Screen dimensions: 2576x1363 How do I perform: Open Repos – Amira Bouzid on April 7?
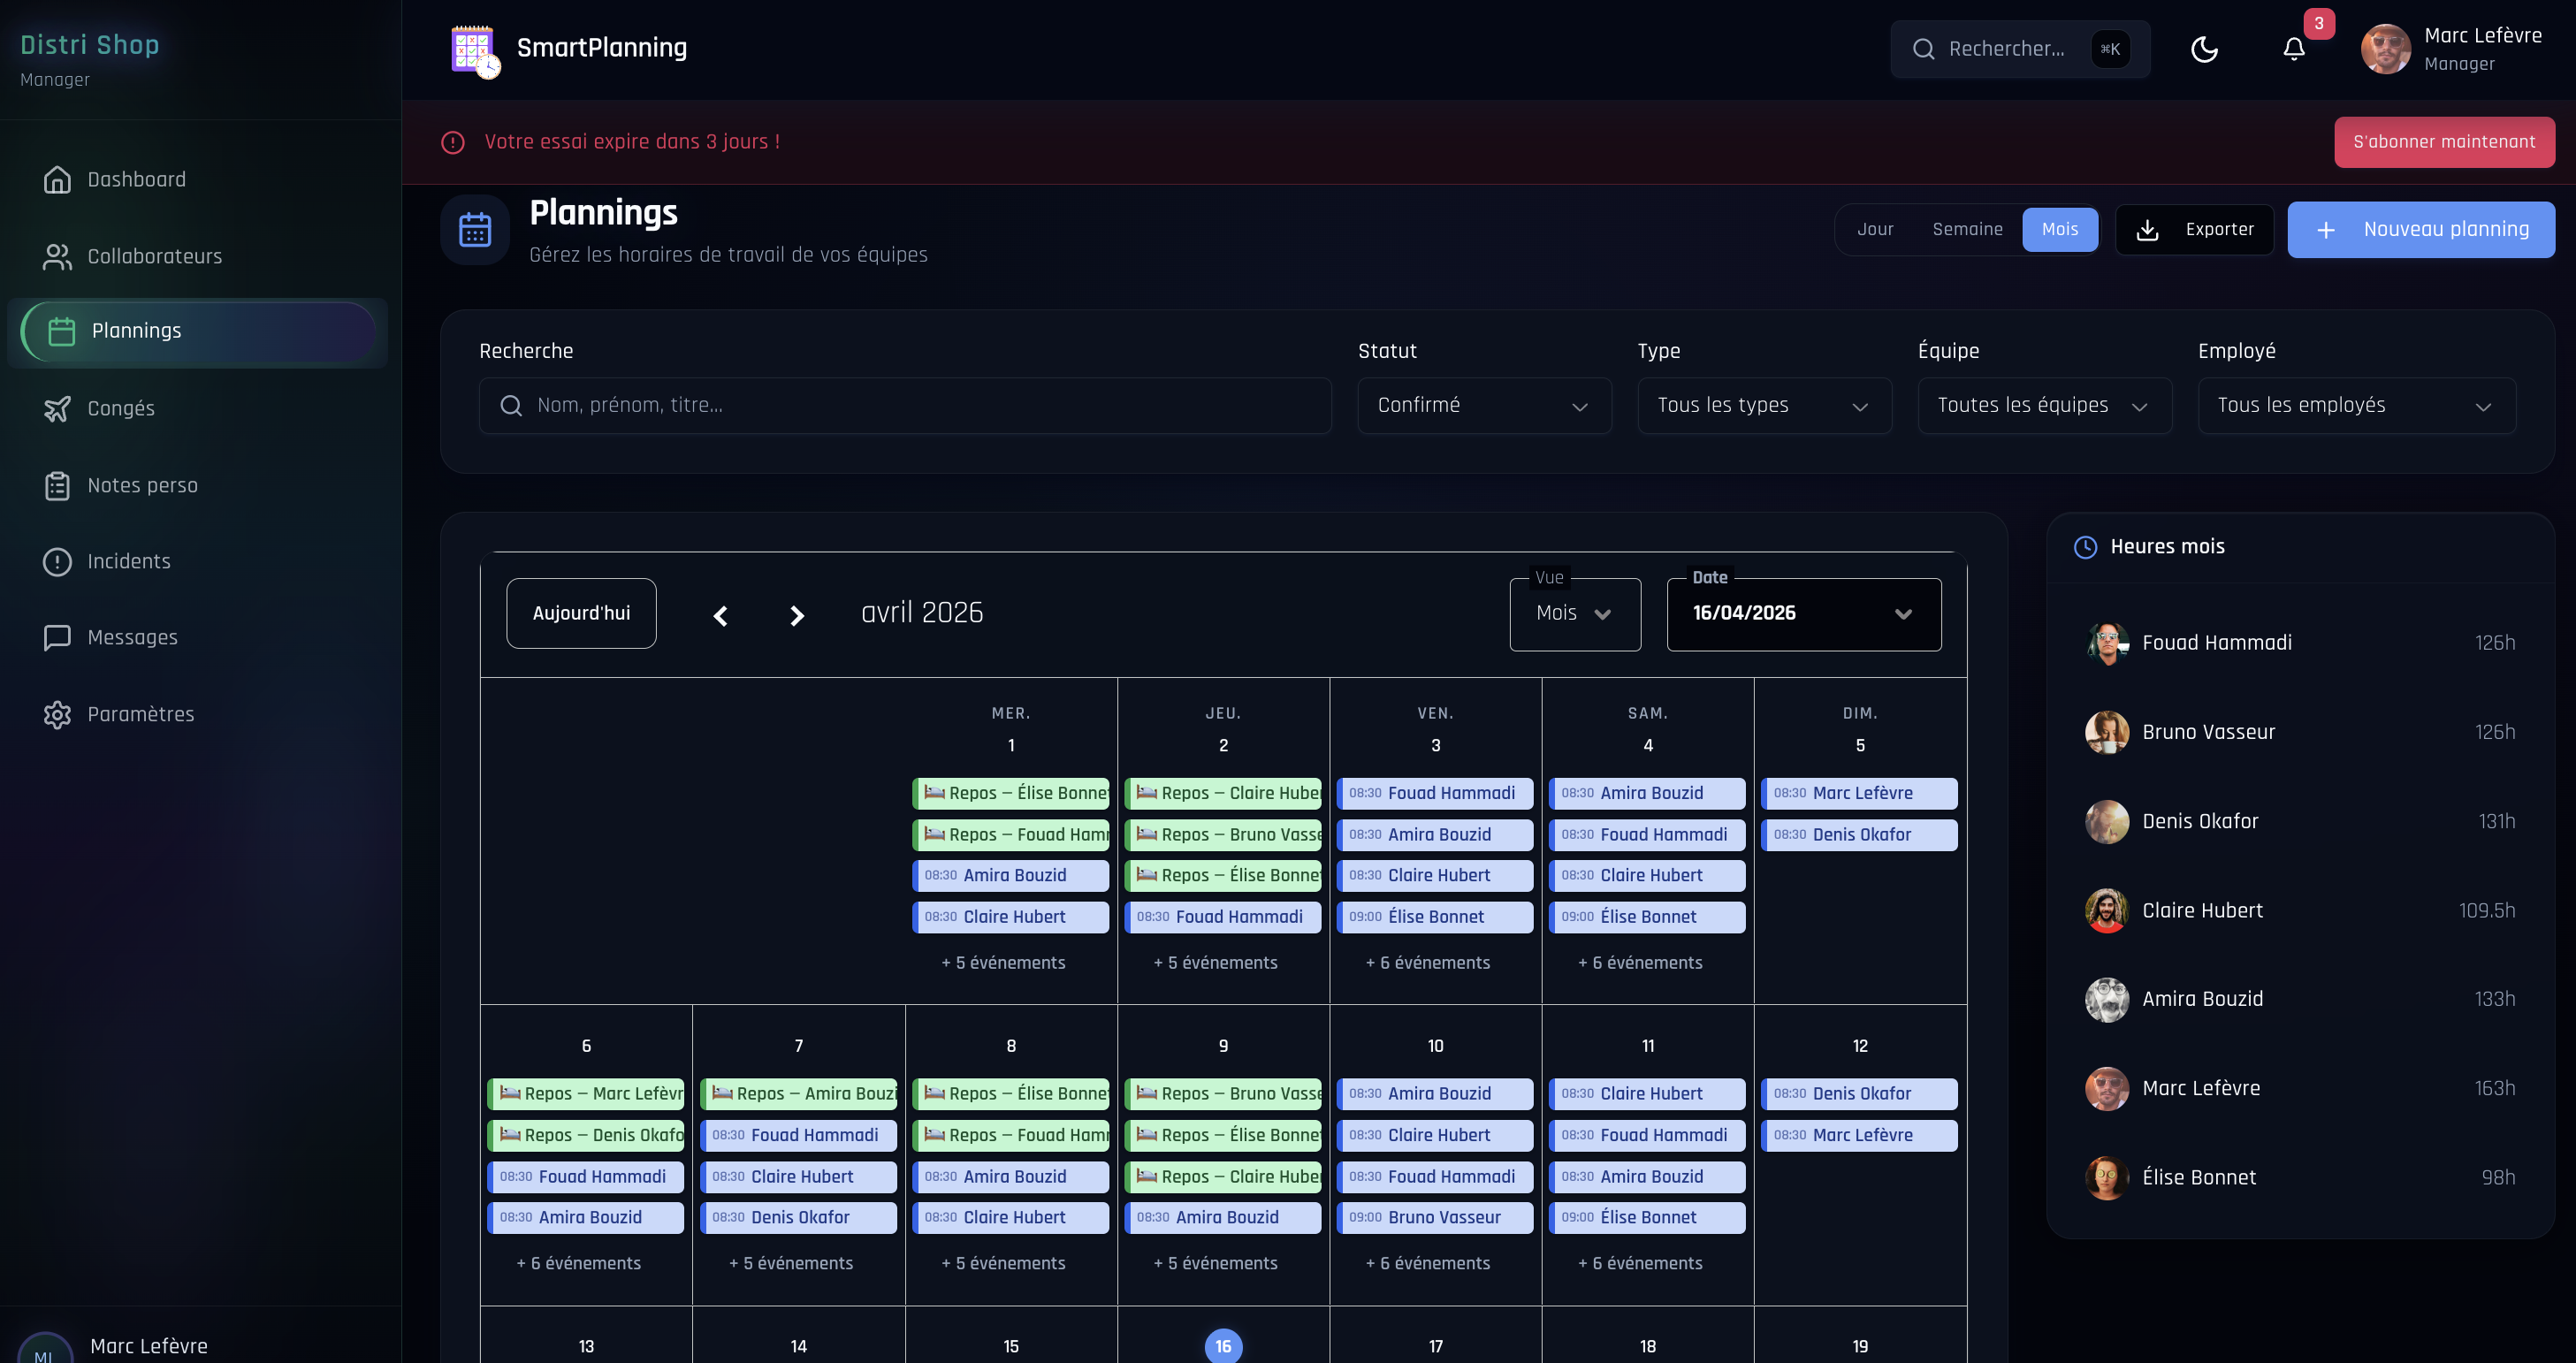coord(799,1095)
